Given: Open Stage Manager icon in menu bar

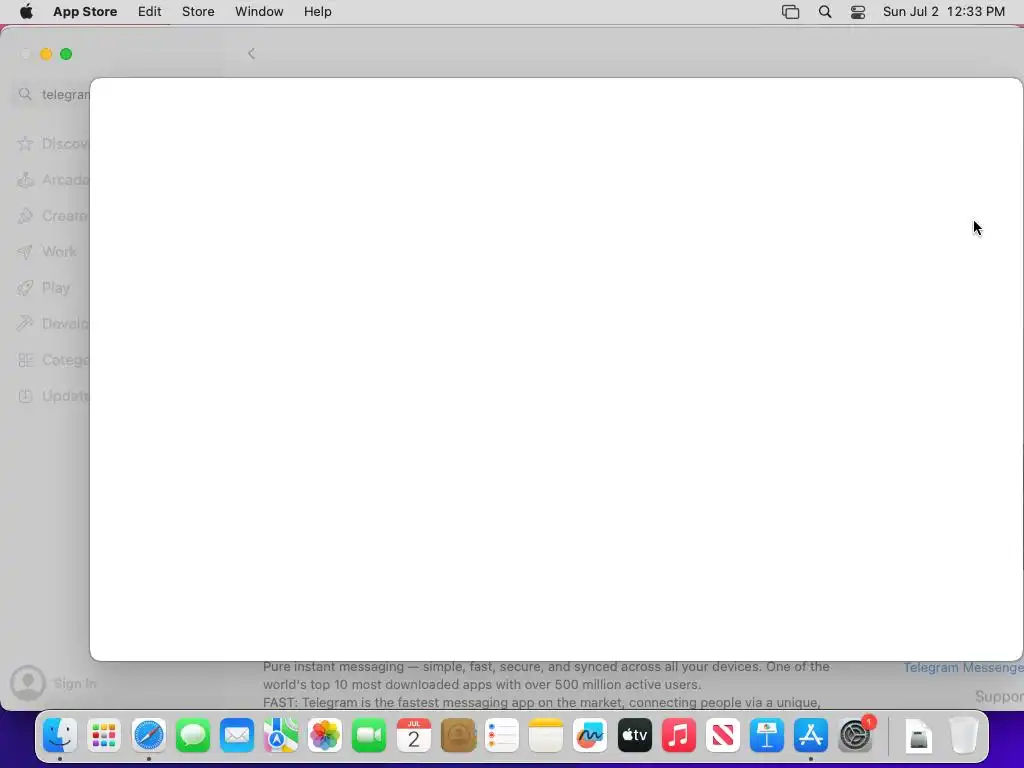Looking at the screenshot, I should pos(790,12).
